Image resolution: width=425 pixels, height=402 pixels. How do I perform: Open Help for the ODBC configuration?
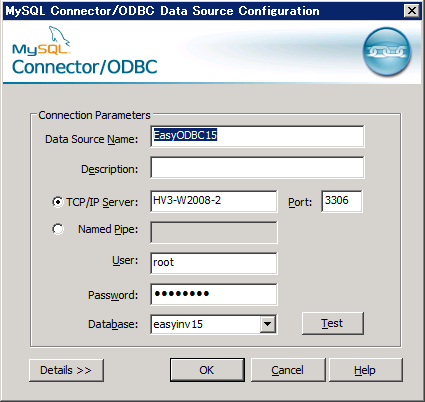point(365,370)
